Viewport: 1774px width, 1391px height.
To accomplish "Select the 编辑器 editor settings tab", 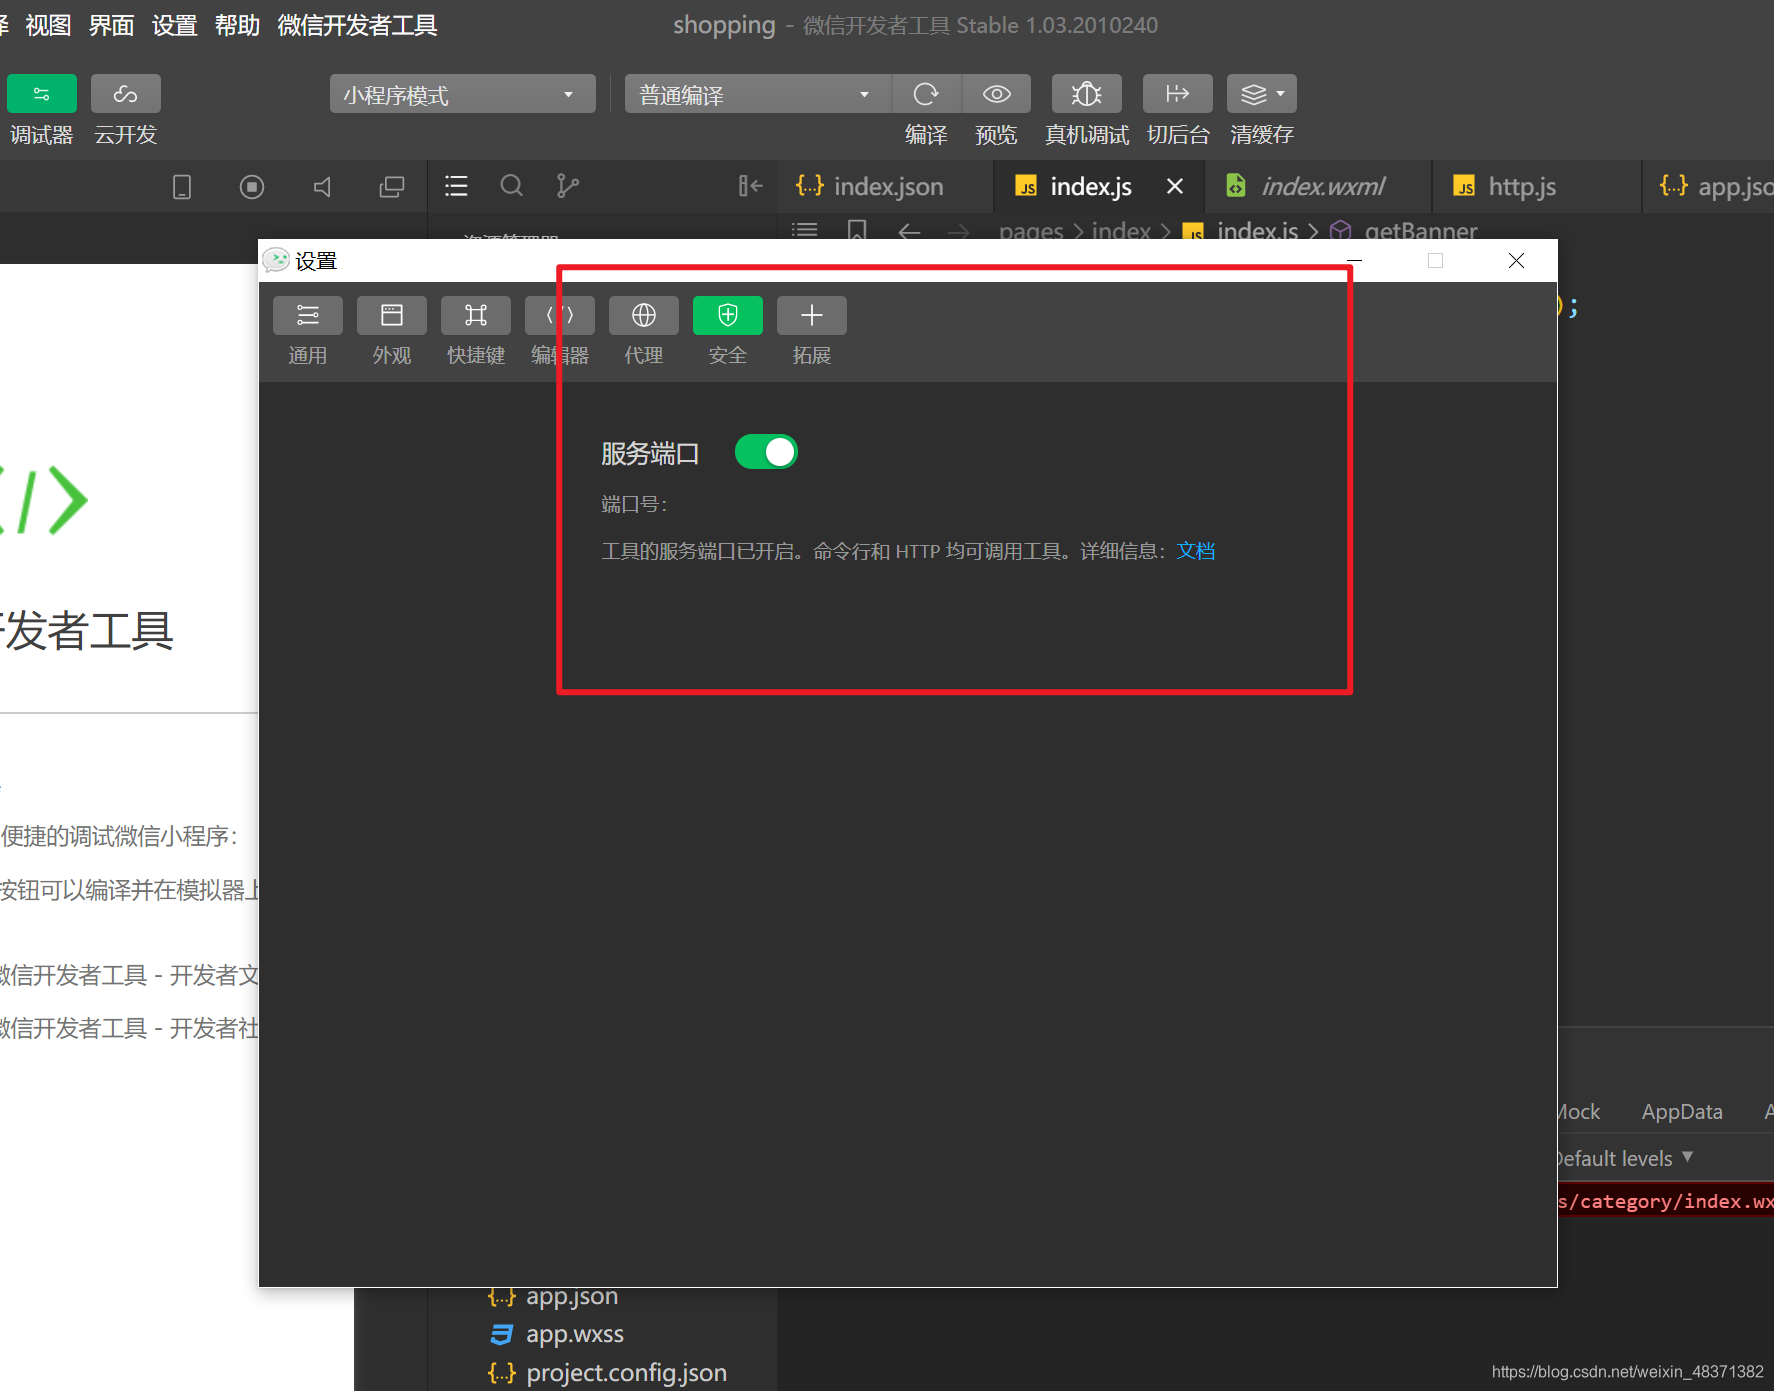I will (560, 332).
